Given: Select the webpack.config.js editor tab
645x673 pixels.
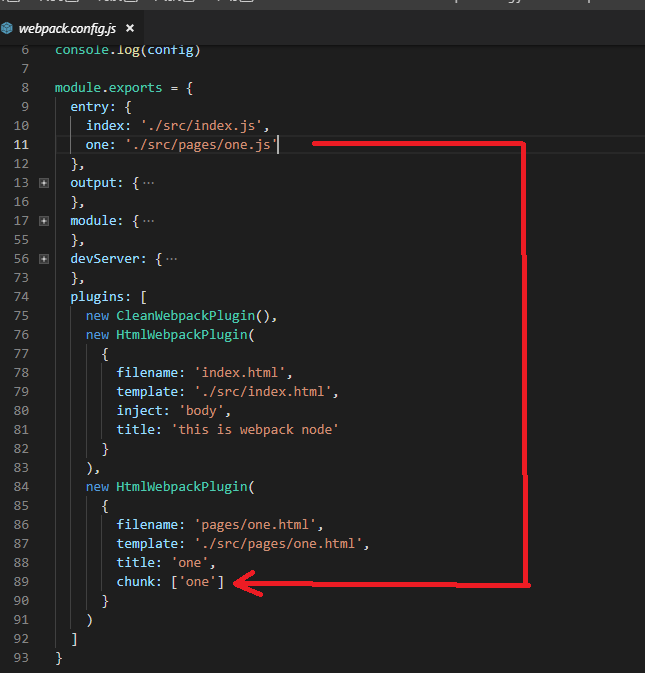Looking at the screenshot, I should 72,28.
